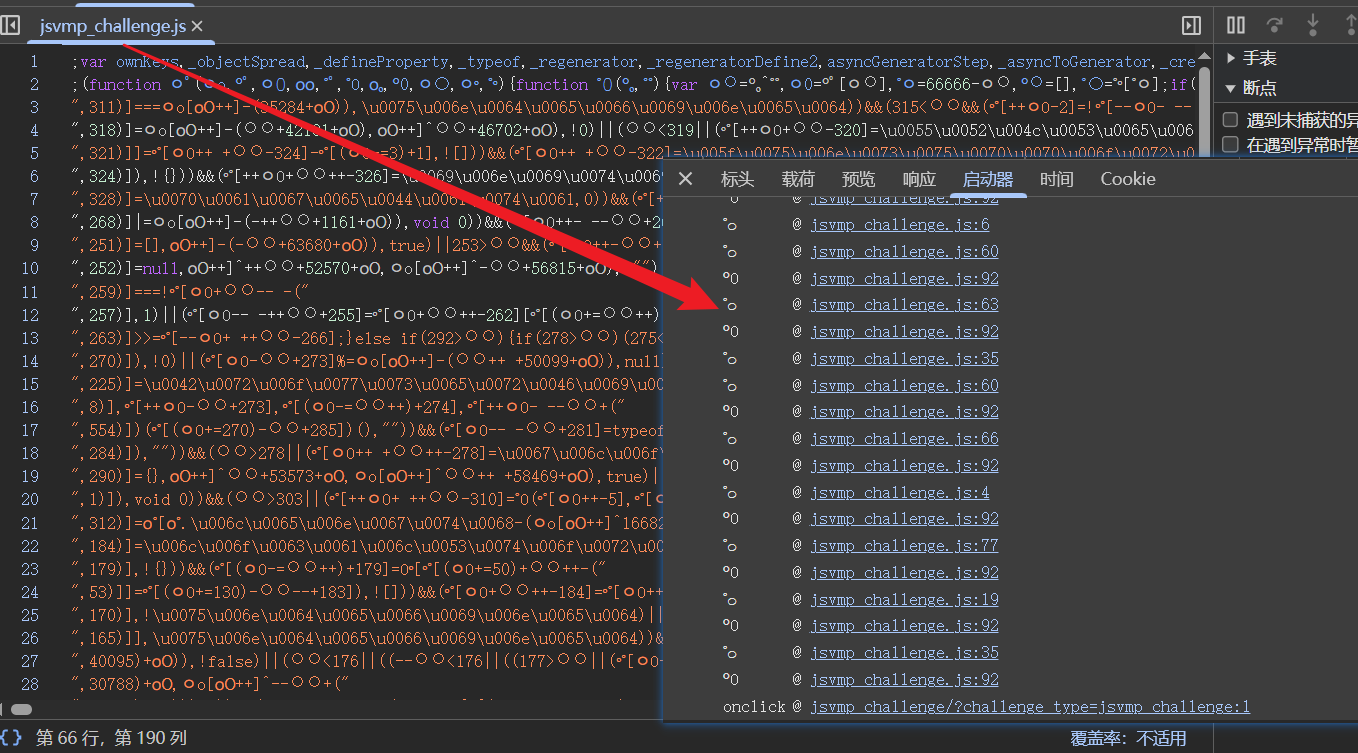Open the Cookie tab
The image size is (1358, 753).
click(x=1128, y=179)
